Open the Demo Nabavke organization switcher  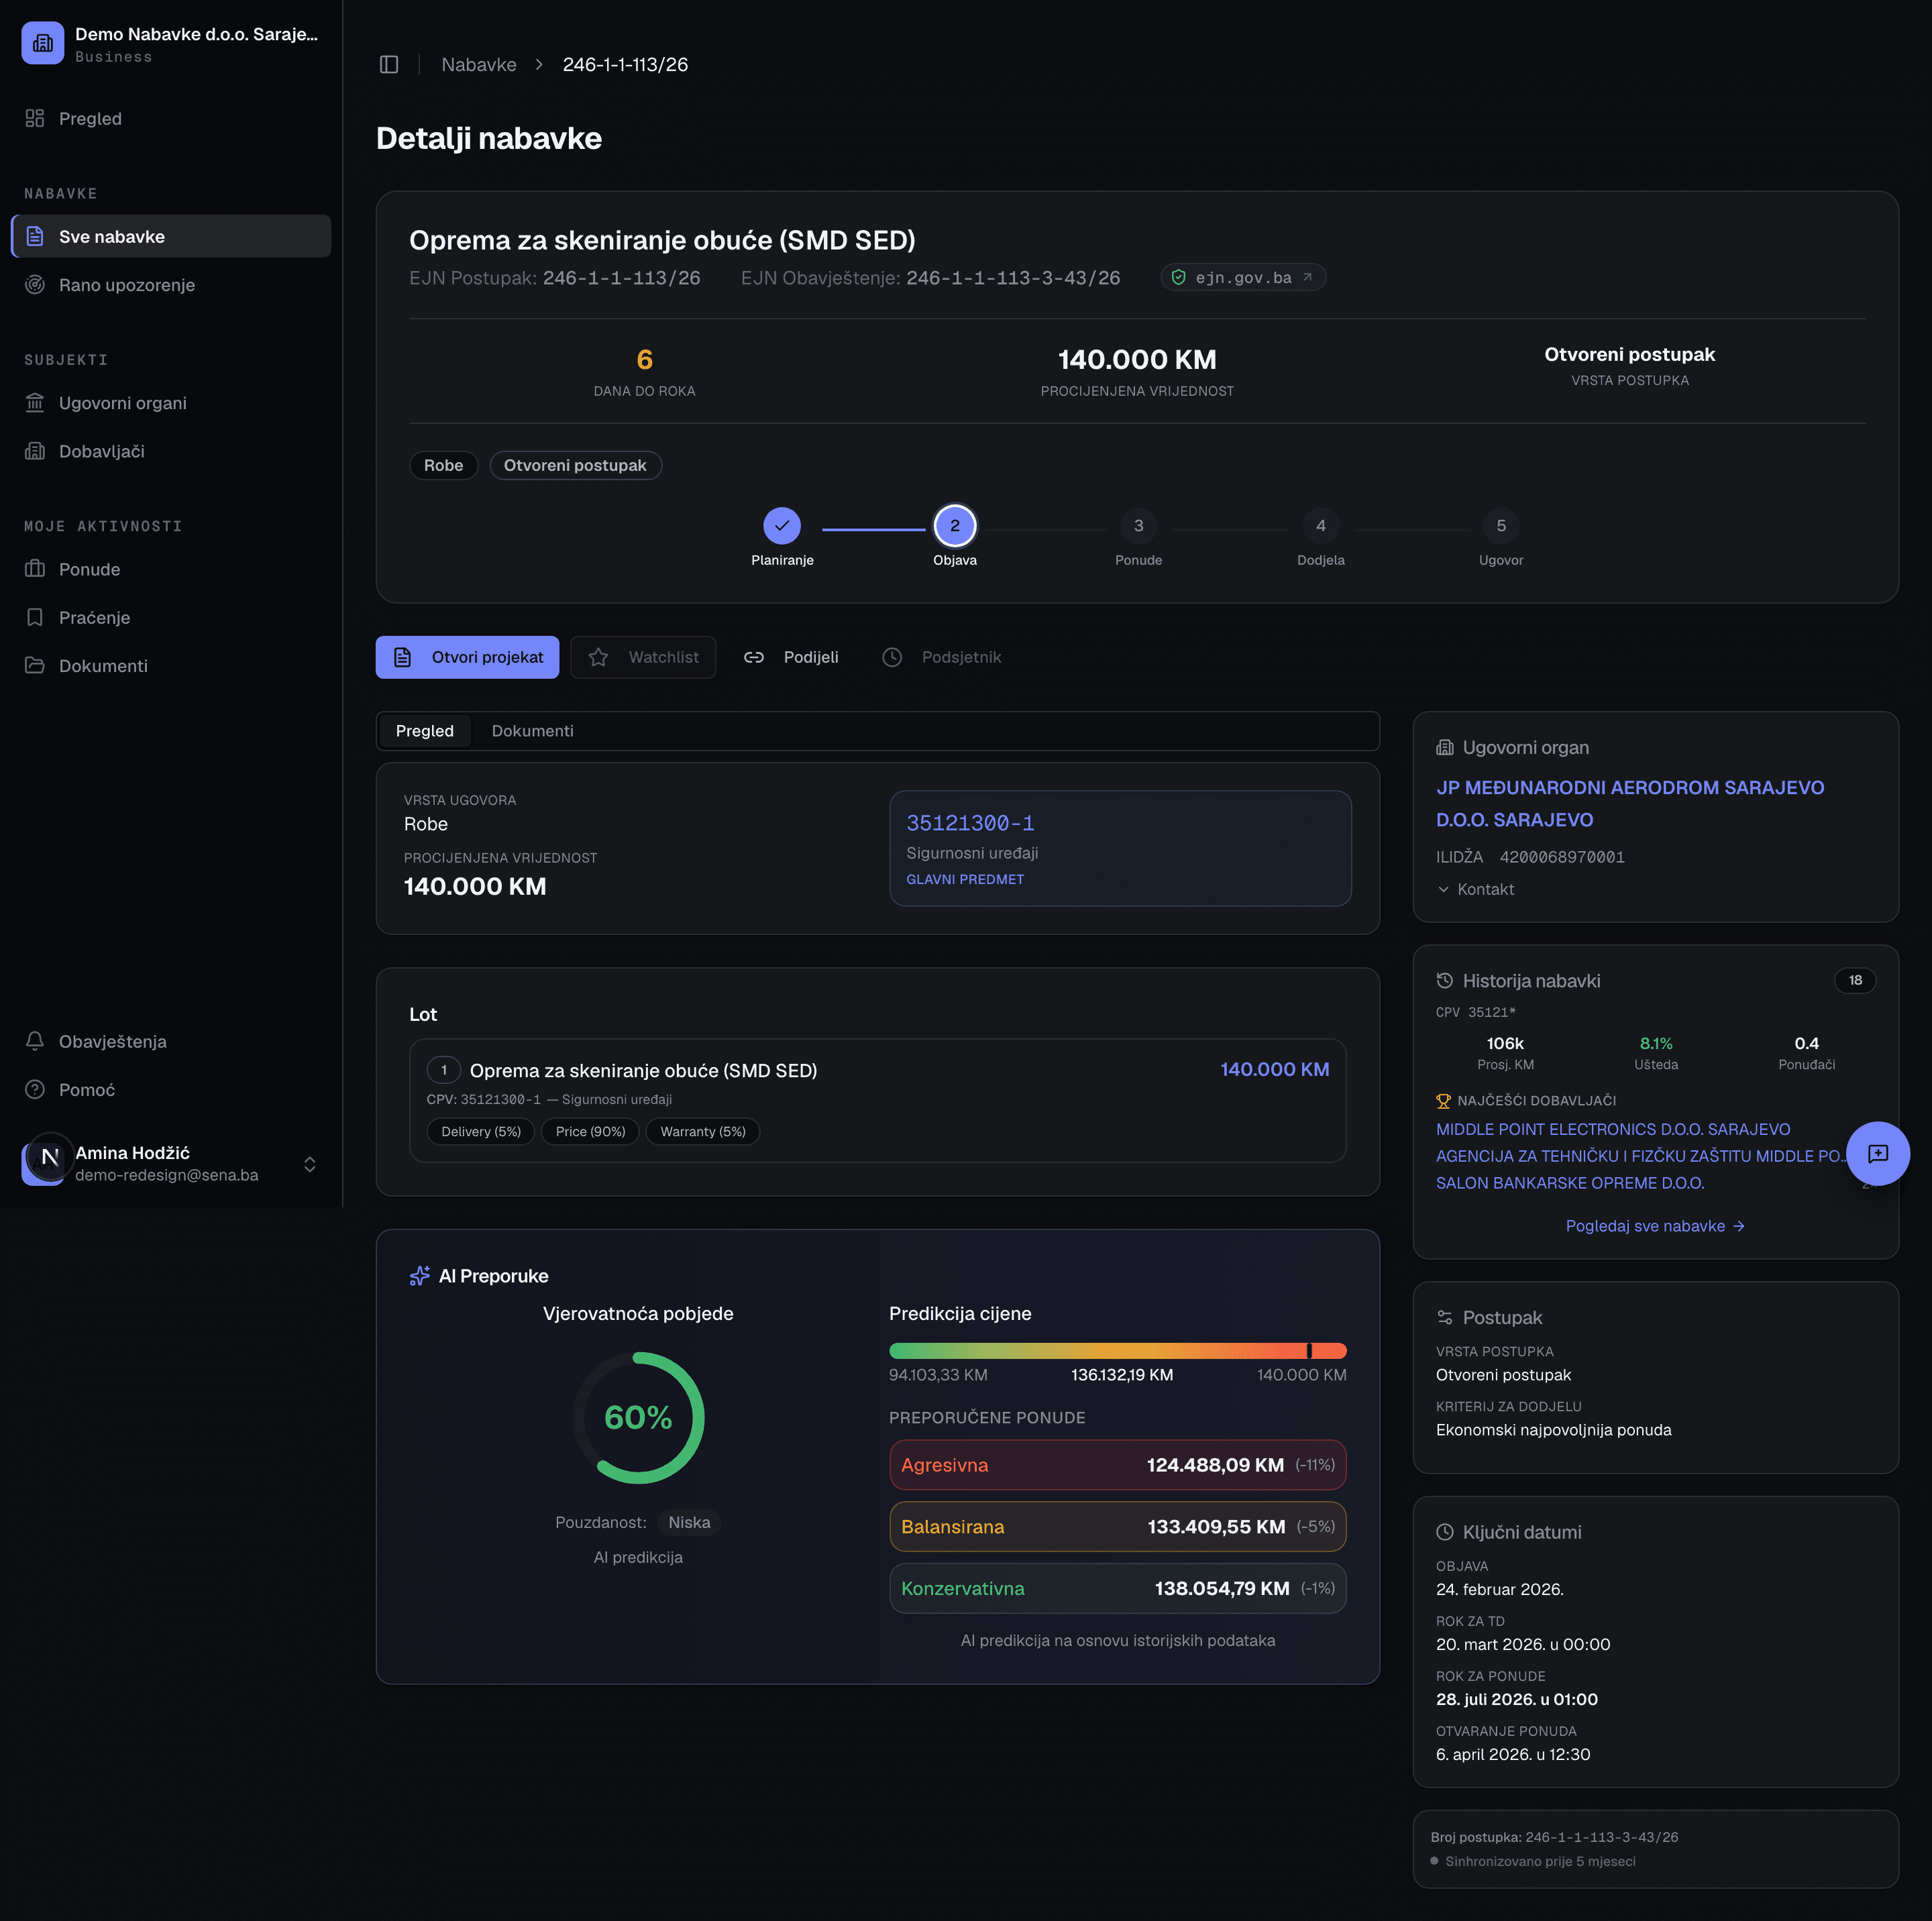[171, 43]
